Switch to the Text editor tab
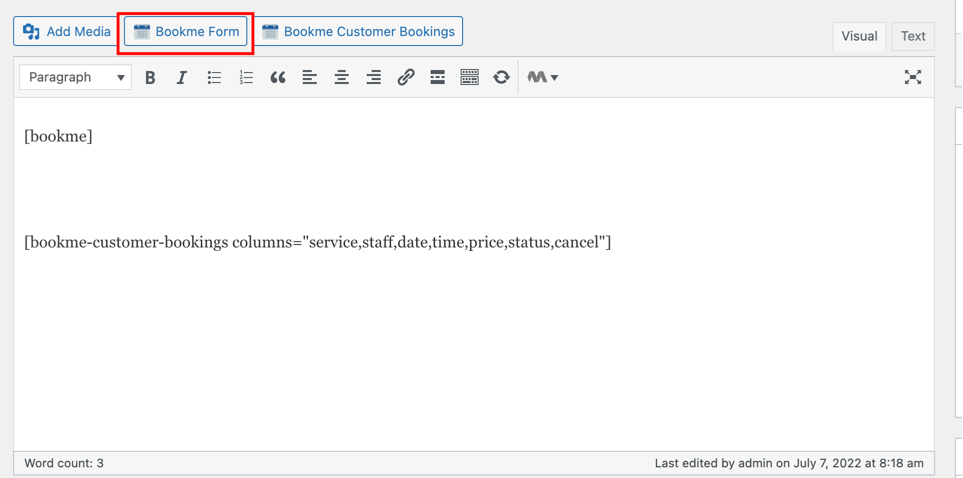This screenshot has height=478, width=963. pos(913,36)
